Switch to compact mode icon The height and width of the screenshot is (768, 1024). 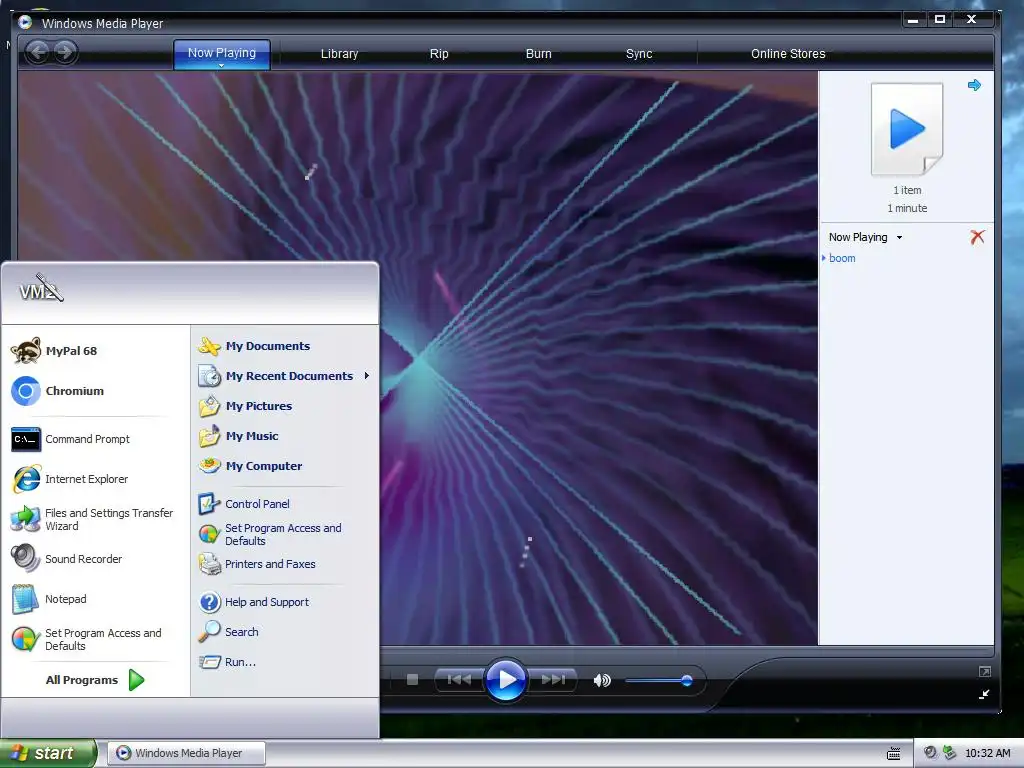[984, 694]
